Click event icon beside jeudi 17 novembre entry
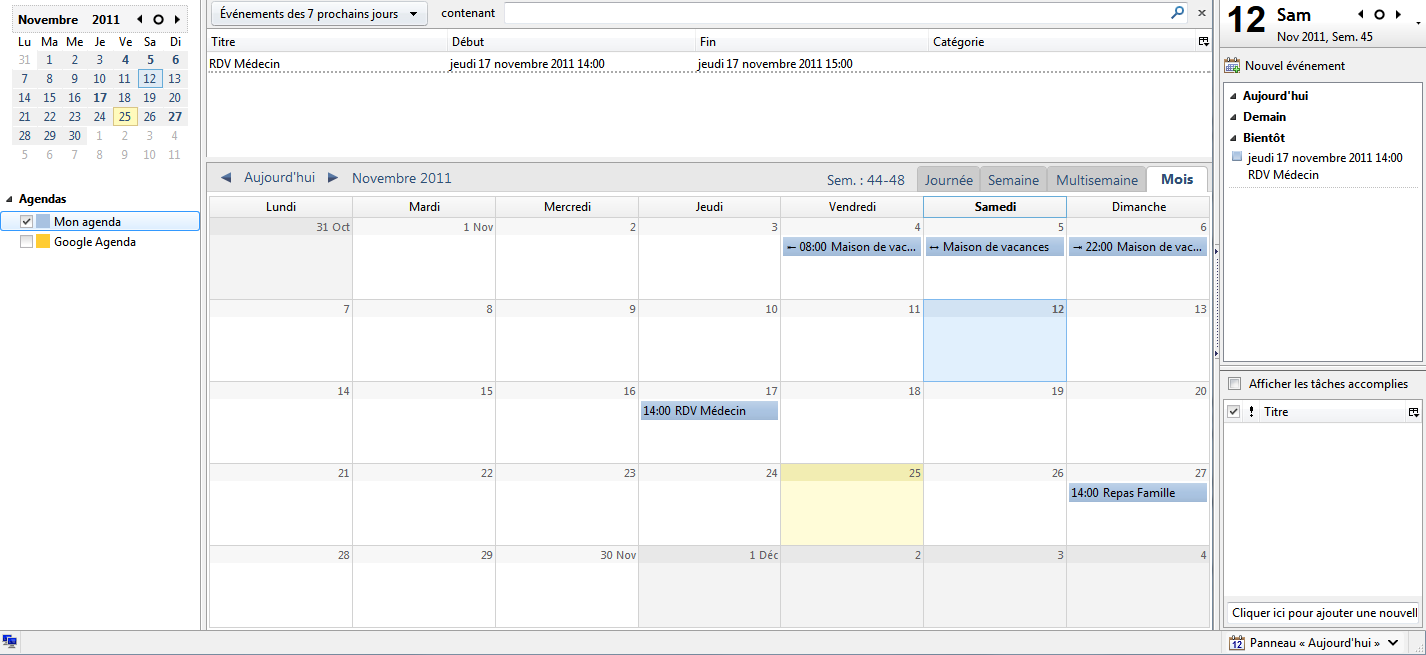 point(1237,157)
